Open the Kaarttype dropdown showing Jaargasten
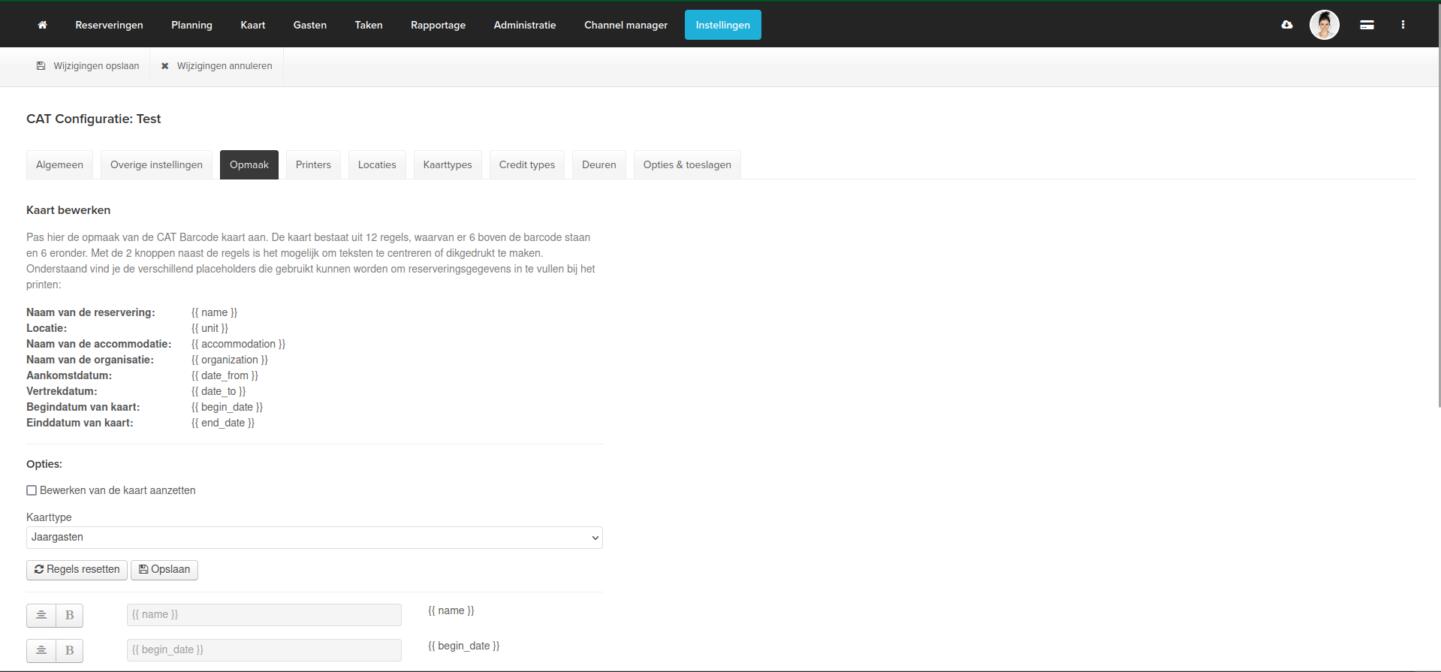 point(314,538)
